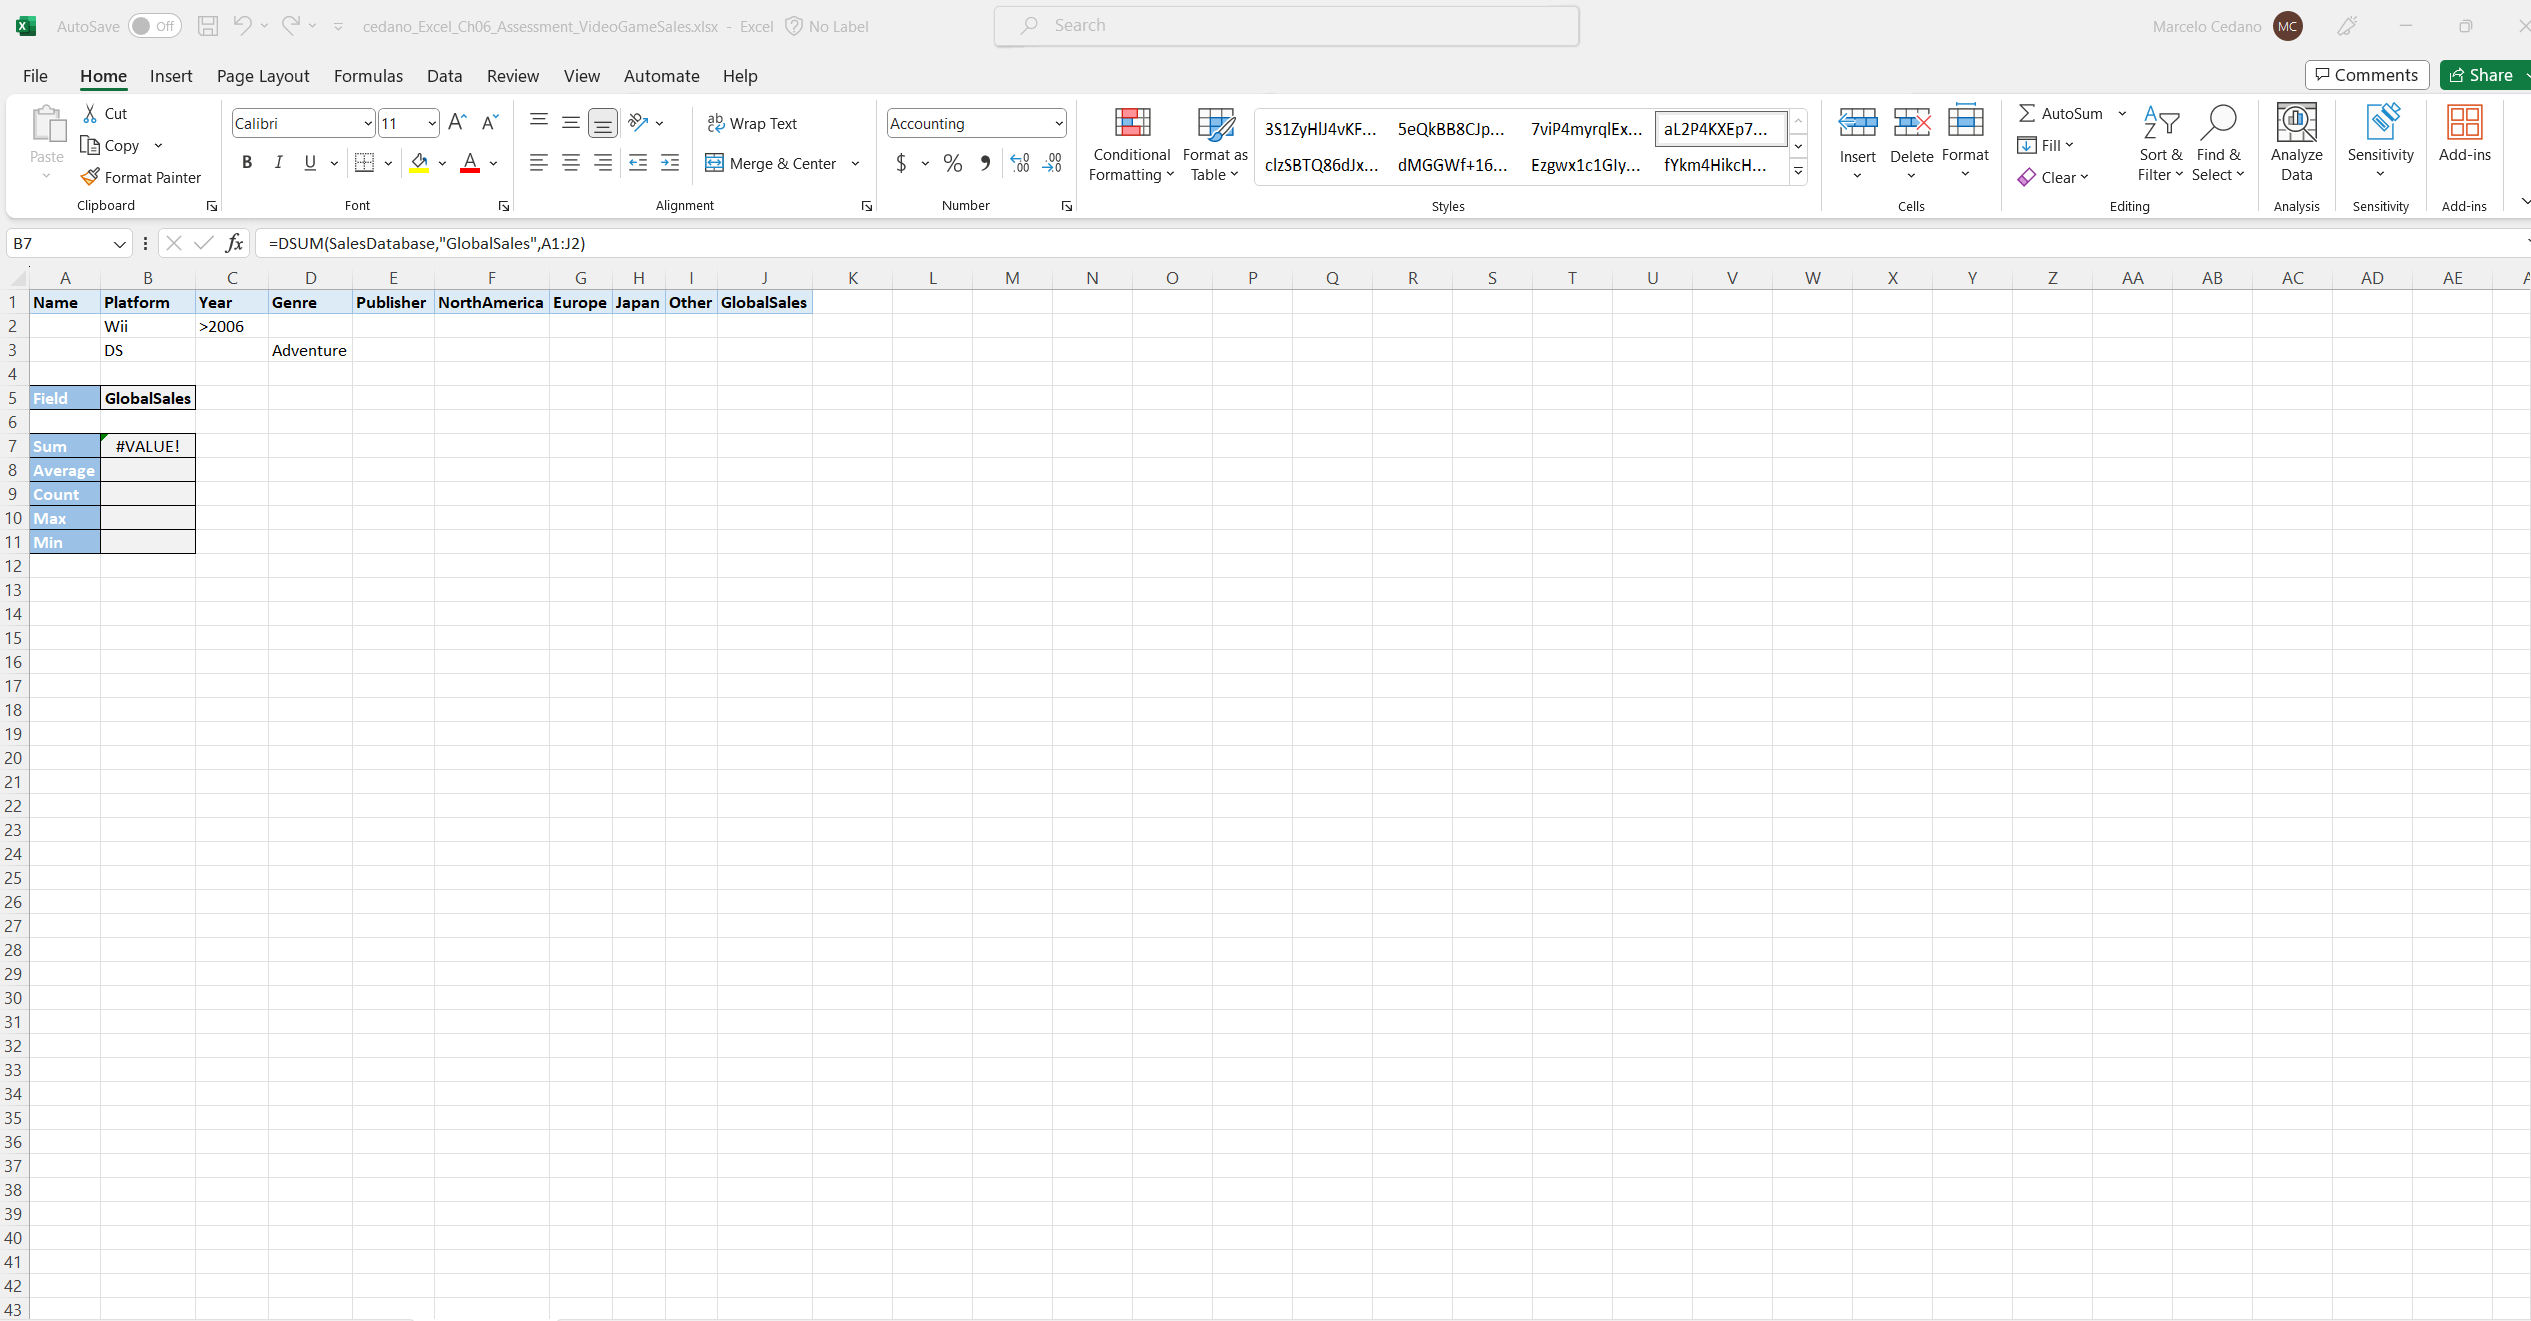Click the Increase Decimal icon
This screenshot has height=1321, width=2531.
click(1019, 163)
